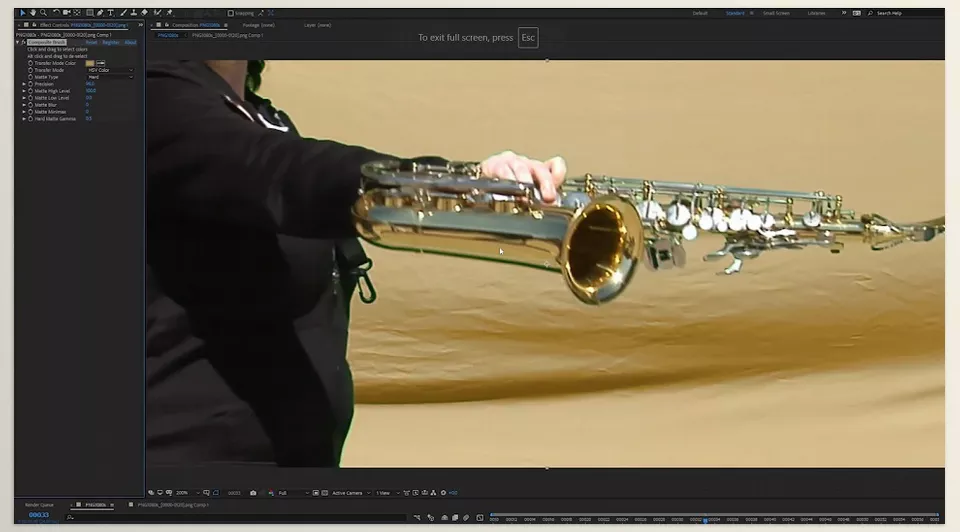Select the Puppet Pin tool
Image resolution: width=960 pixels, height=532 pixels.
[169, 13]
